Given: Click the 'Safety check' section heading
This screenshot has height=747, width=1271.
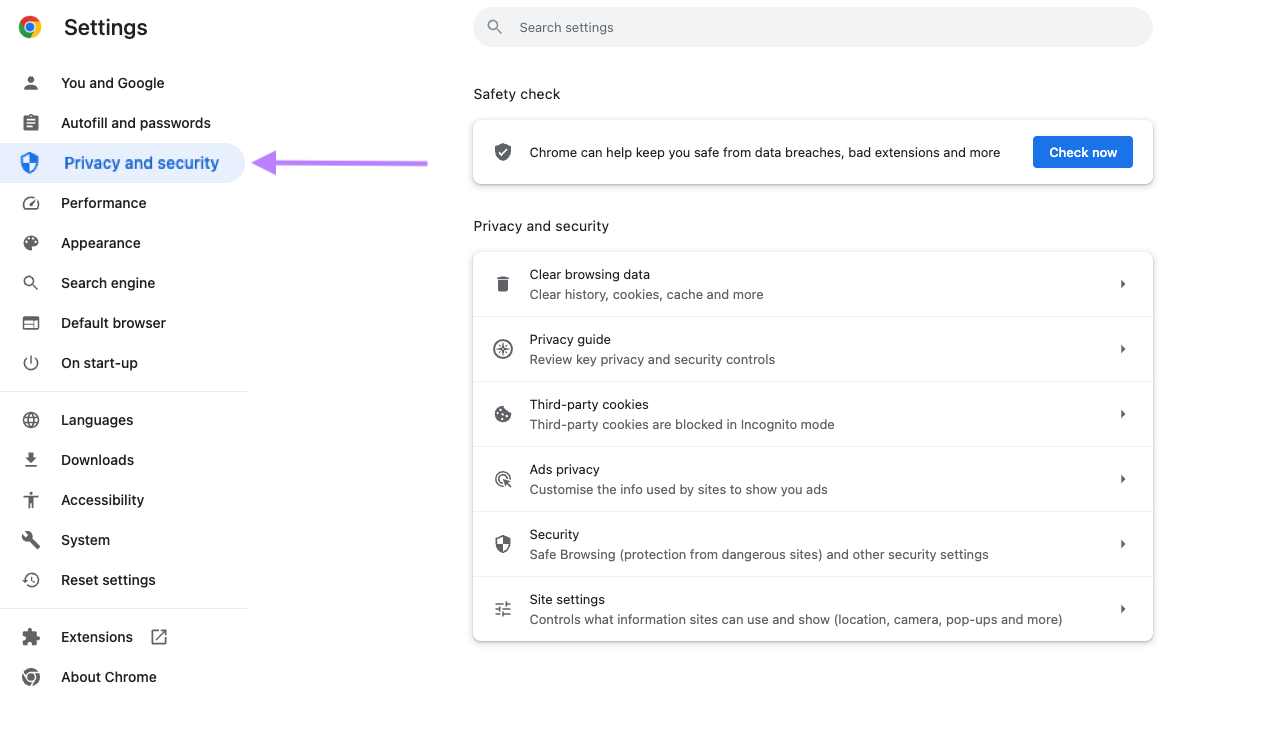Looking at the screenshot, I should pyautogui.click(x=517, y=94).
